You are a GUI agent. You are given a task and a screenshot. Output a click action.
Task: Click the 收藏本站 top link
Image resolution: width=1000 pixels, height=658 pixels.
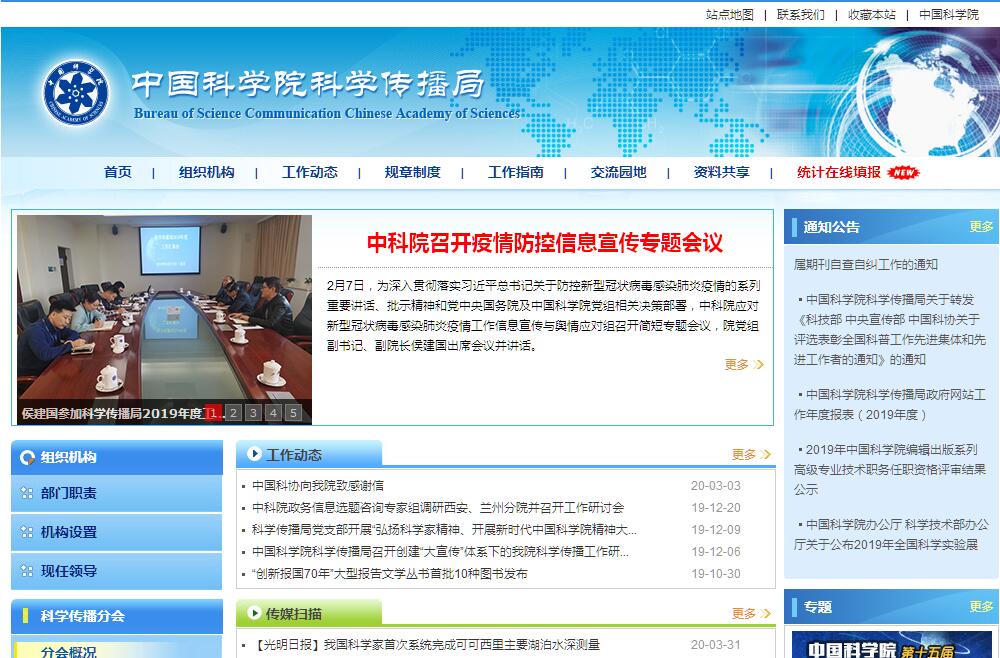(872, 15)
